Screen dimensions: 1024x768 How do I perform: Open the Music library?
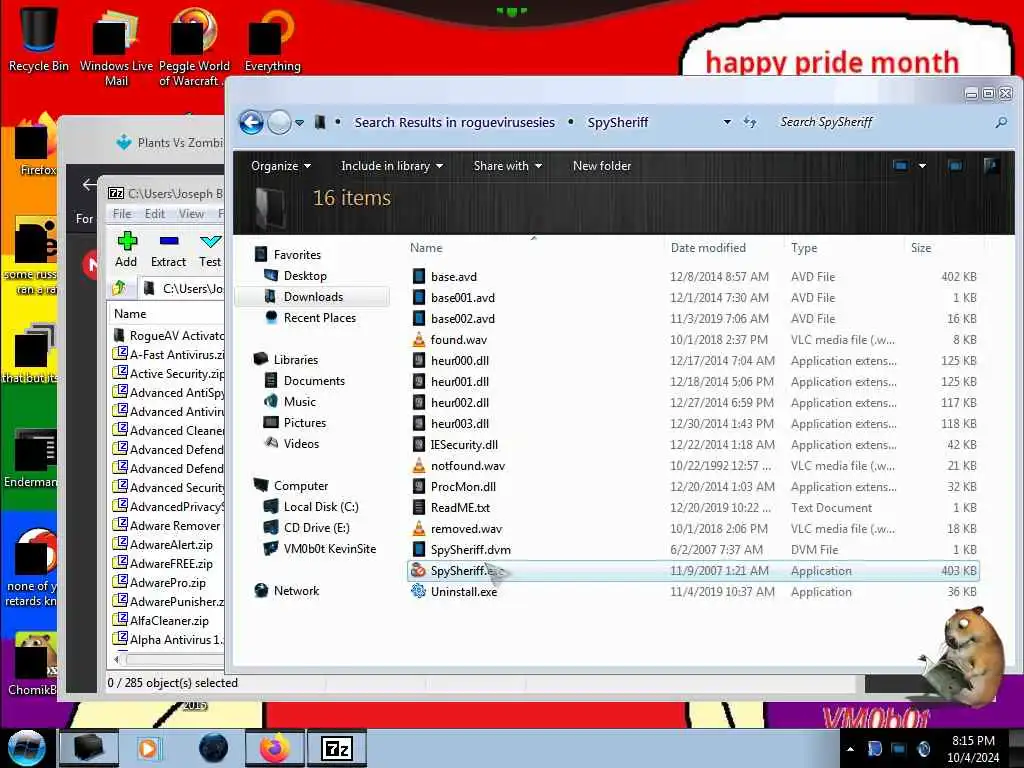299,401
